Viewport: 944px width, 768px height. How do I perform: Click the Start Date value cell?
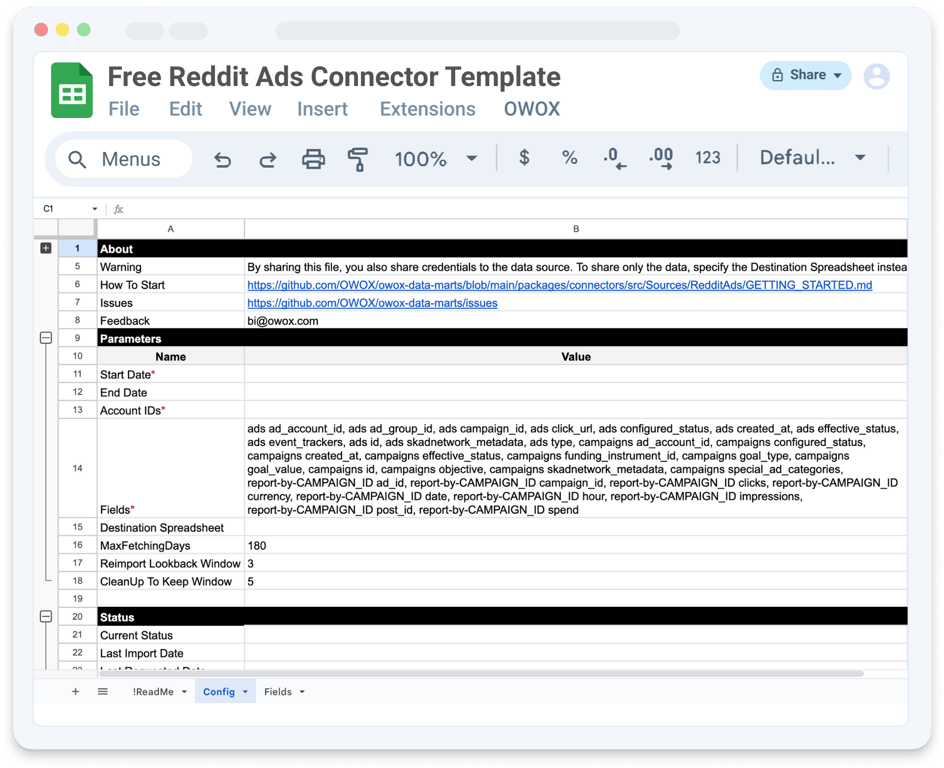click(x=576, y=374)
